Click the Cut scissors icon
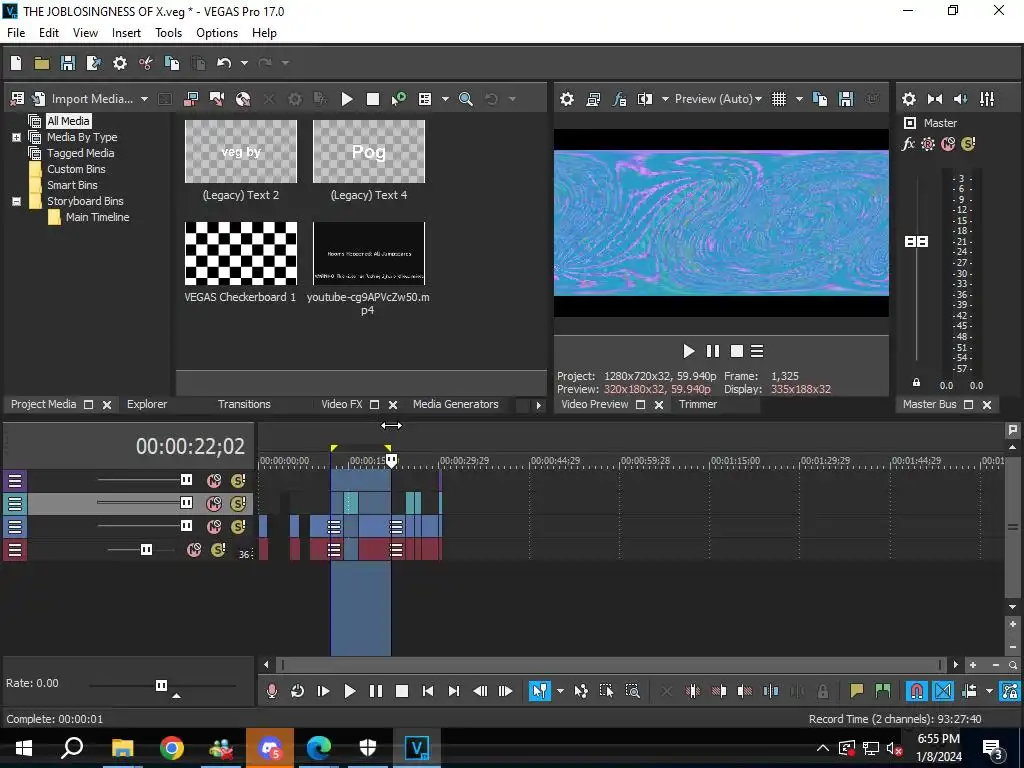 click(146, 63)
